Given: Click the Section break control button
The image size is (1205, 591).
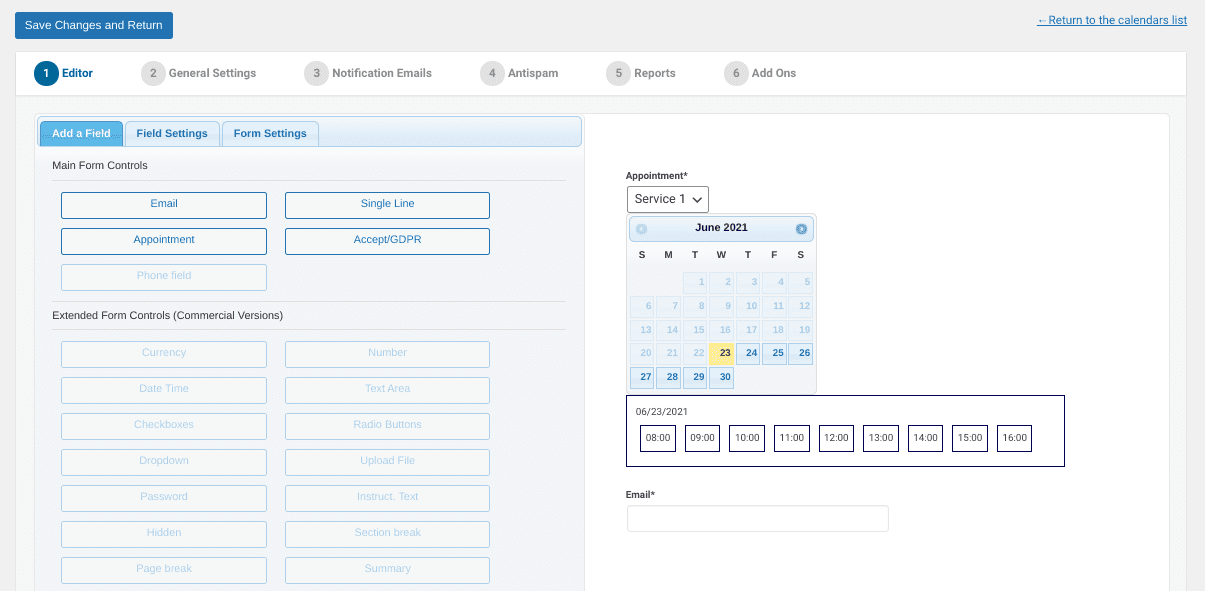Looking at the screenshot, I should pos(387,534).
